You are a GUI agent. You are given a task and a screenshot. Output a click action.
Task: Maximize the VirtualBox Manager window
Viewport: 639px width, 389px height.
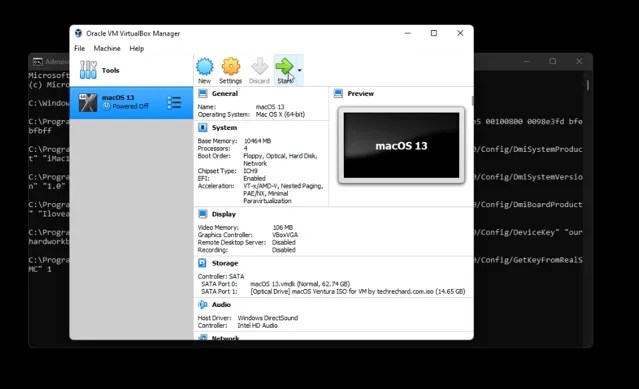pyautogui.click(x=434, y=33)
